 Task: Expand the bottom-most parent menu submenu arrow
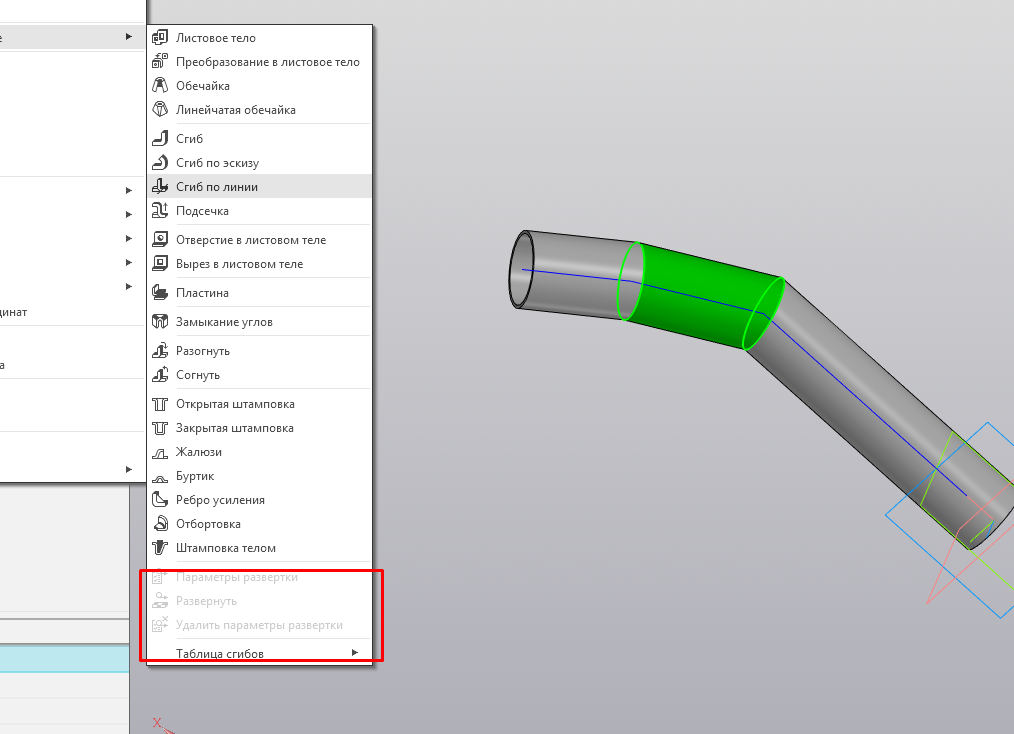[129, 469]
